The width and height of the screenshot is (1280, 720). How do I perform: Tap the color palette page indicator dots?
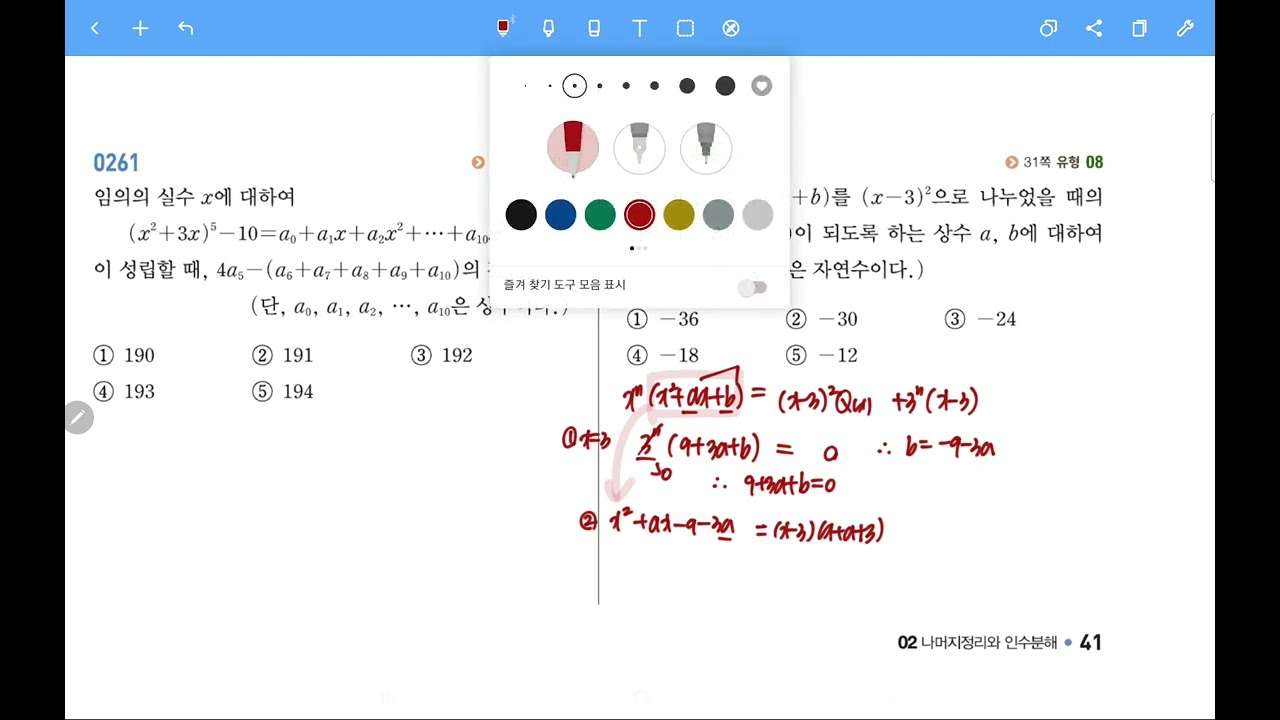(638, 248)
